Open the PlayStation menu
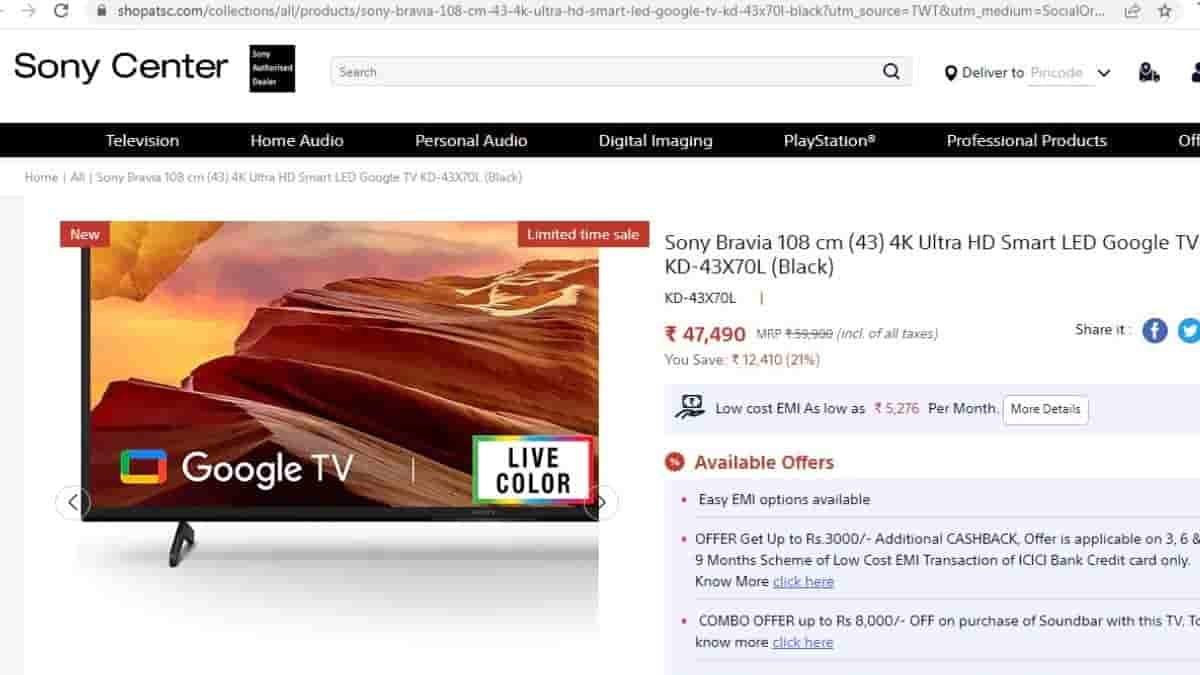Viewport: 1200px width, 675px height. coord(829,141)
